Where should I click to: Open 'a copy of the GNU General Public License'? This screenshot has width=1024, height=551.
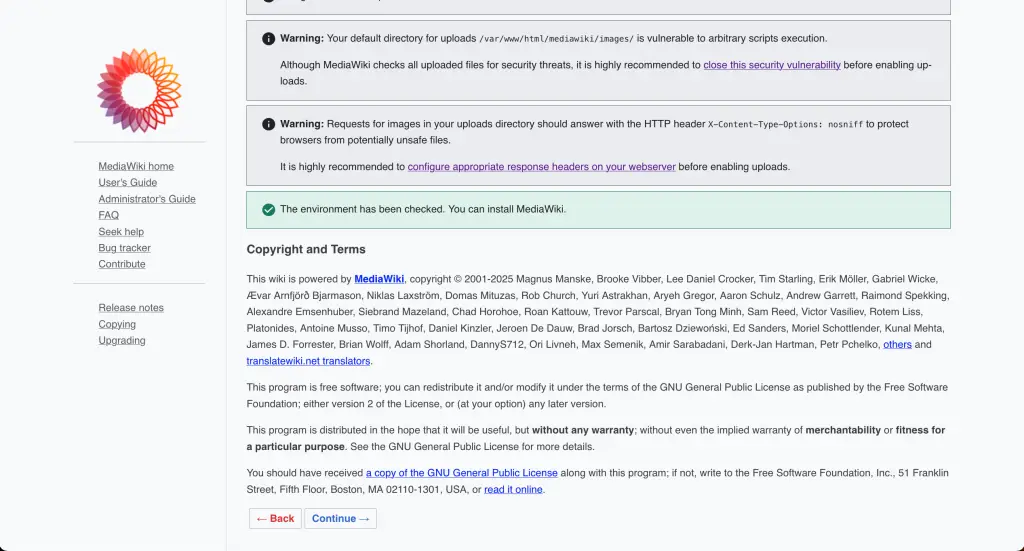click(462, 473)
